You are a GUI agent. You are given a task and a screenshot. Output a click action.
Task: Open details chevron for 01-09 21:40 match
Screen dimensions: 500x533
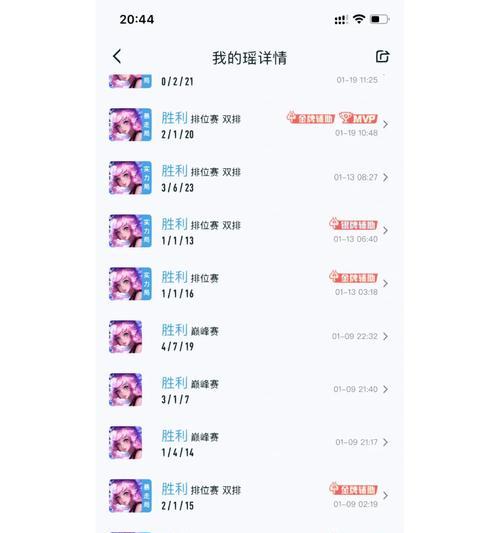(x=385, y=389)
